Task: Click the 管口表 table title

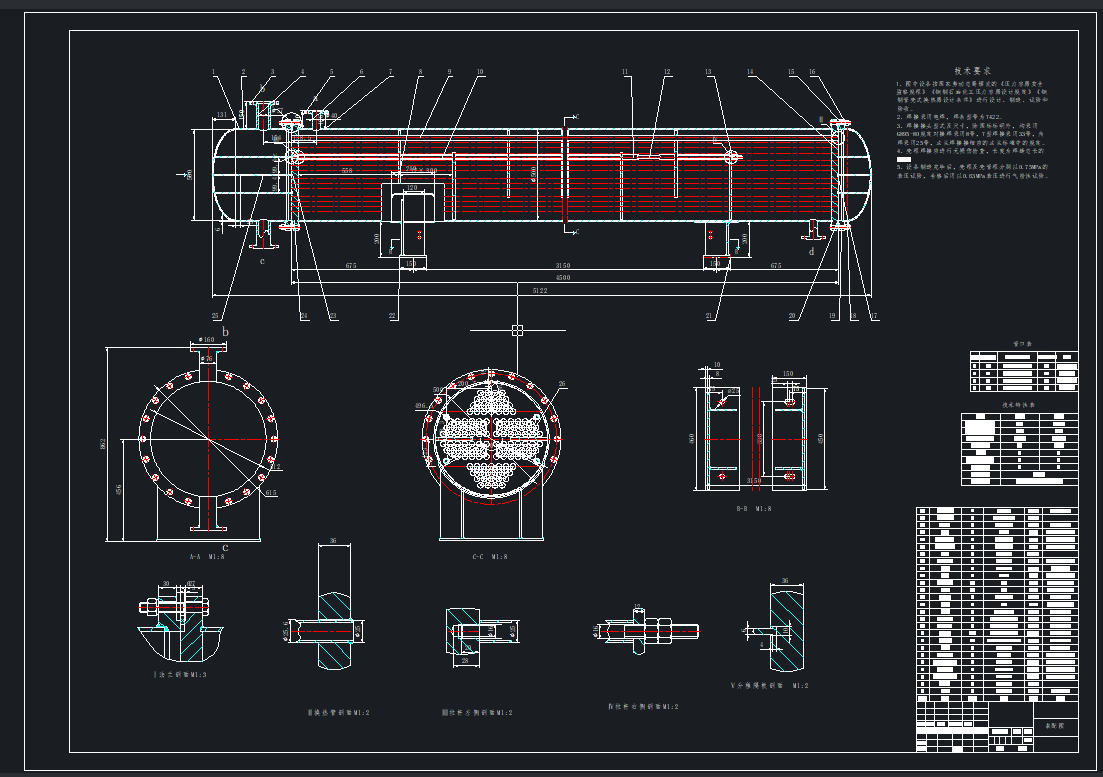Action: click(1022, 345)
